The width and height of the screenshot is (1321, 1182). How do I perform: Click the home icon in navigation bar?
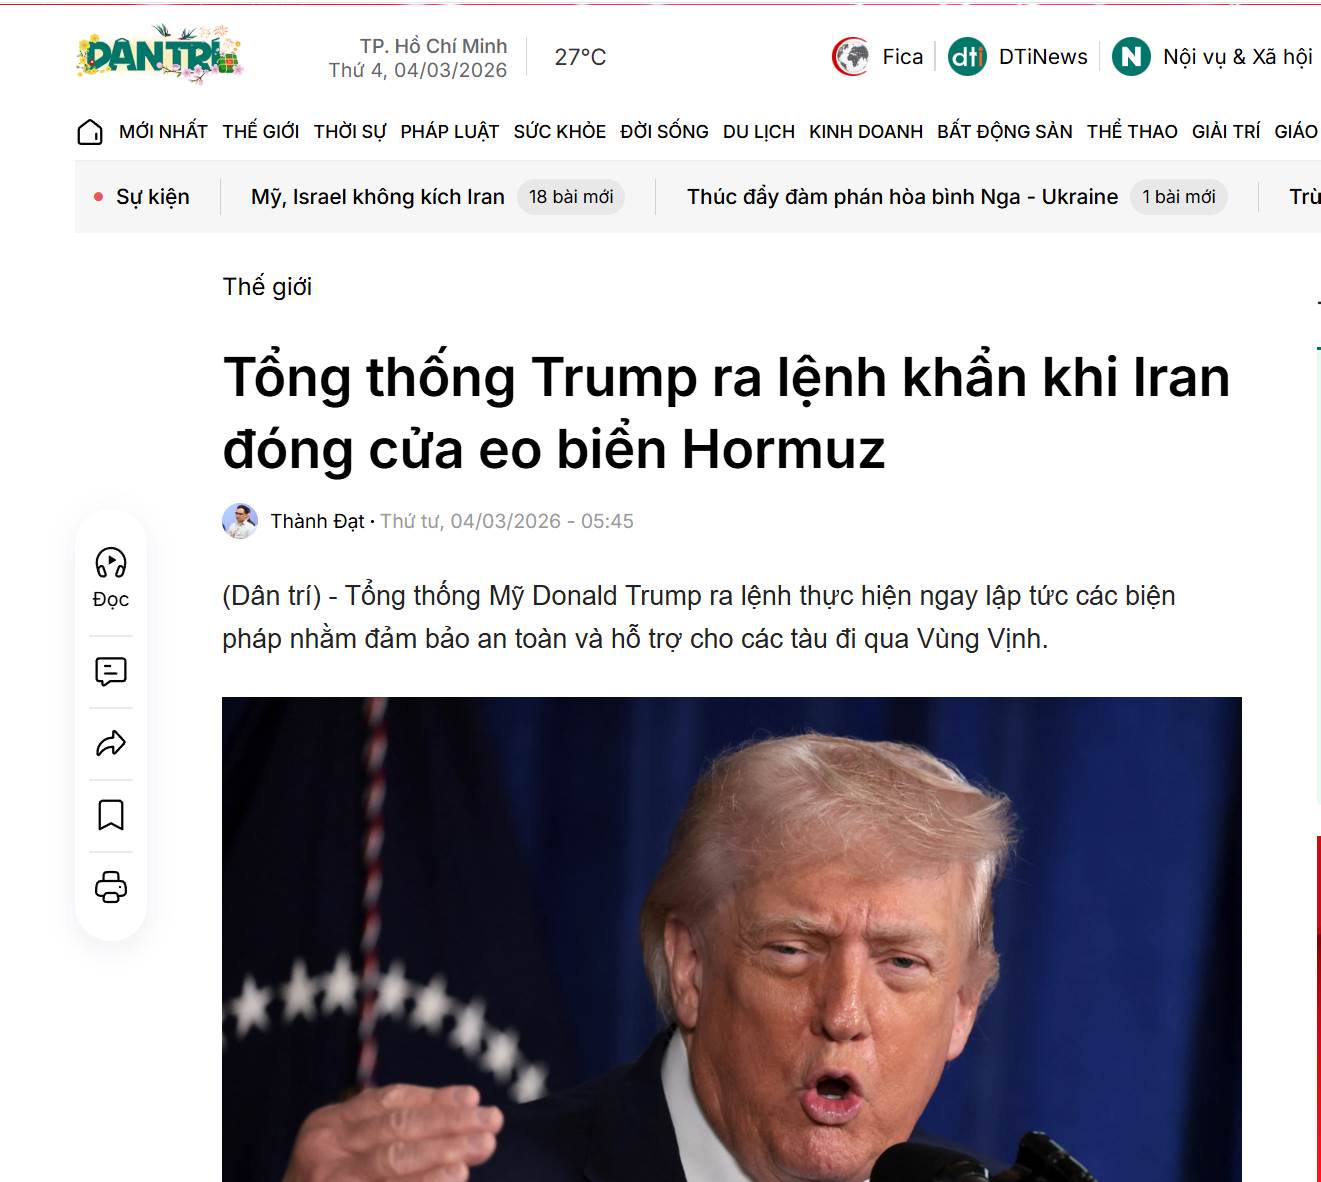tap(90, 132)
